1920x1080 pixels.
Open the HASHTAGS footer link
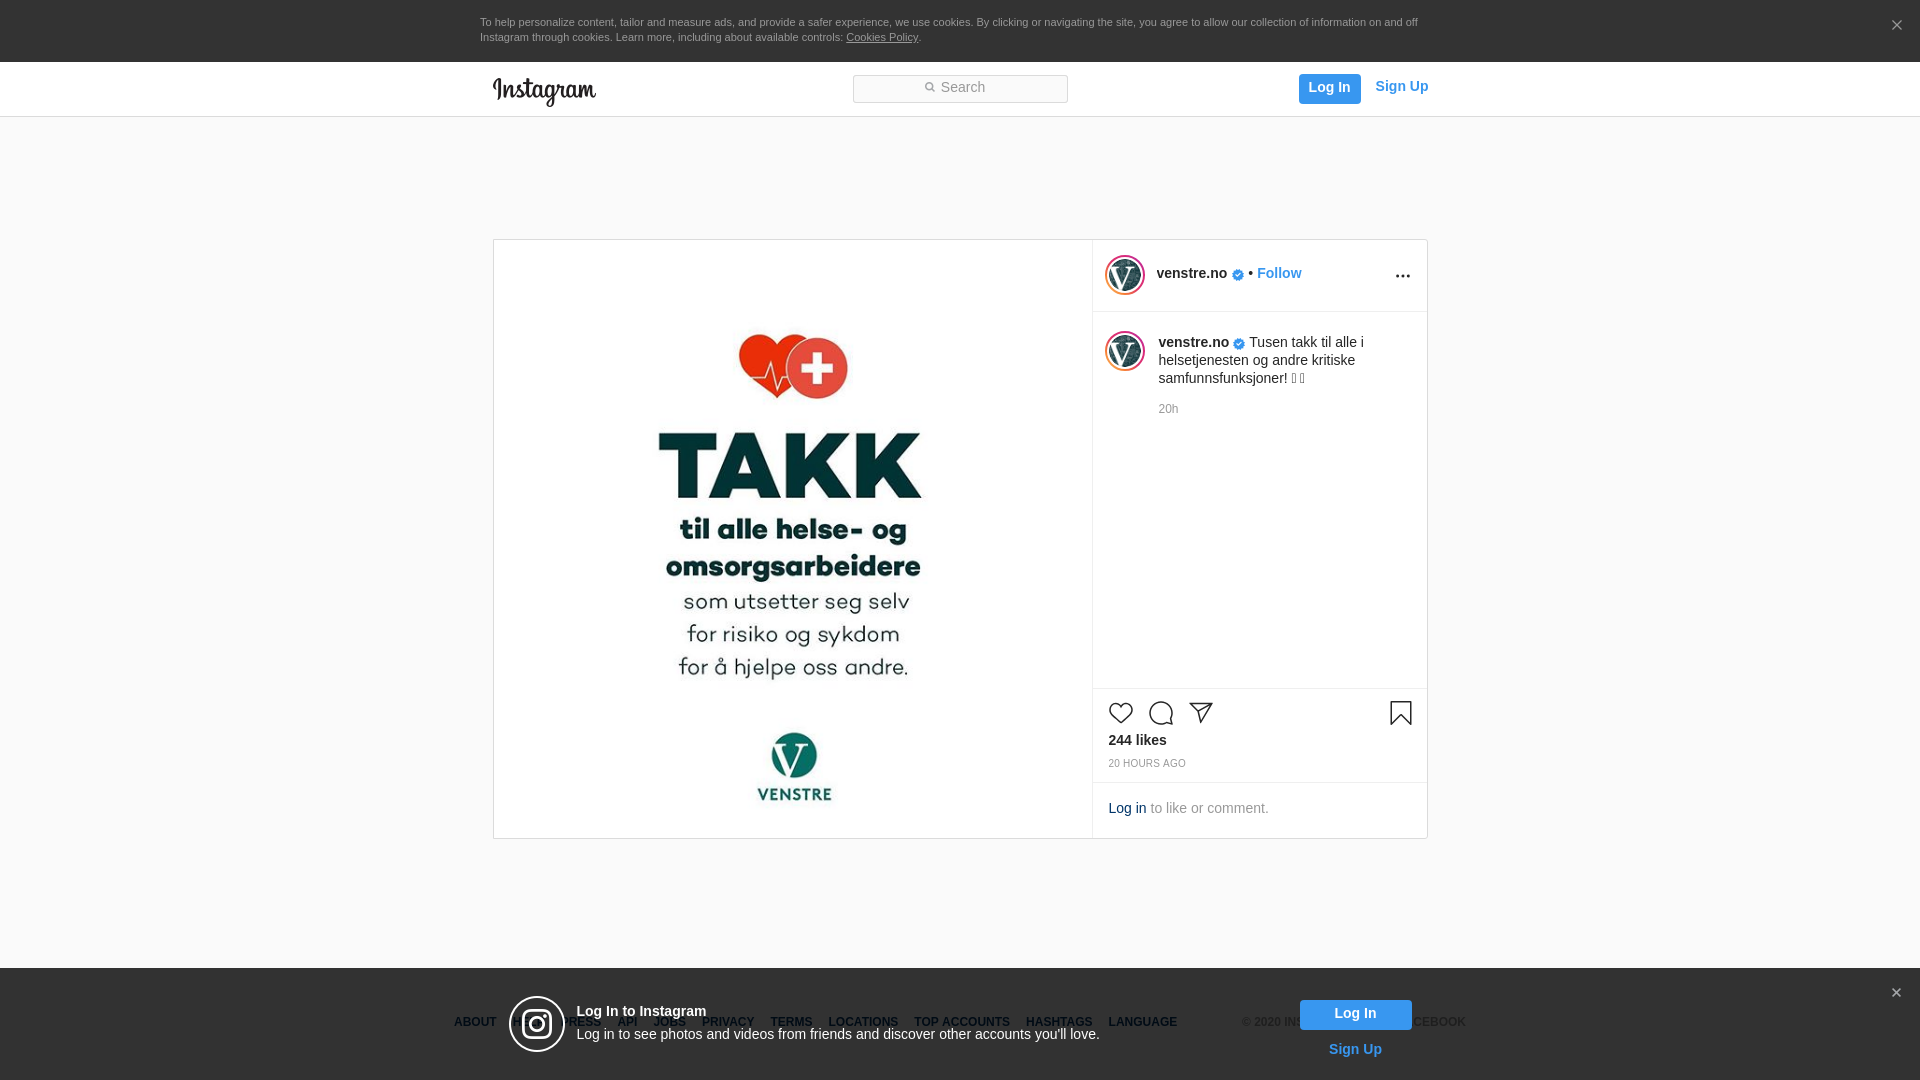click(x=1058, y=1022)
